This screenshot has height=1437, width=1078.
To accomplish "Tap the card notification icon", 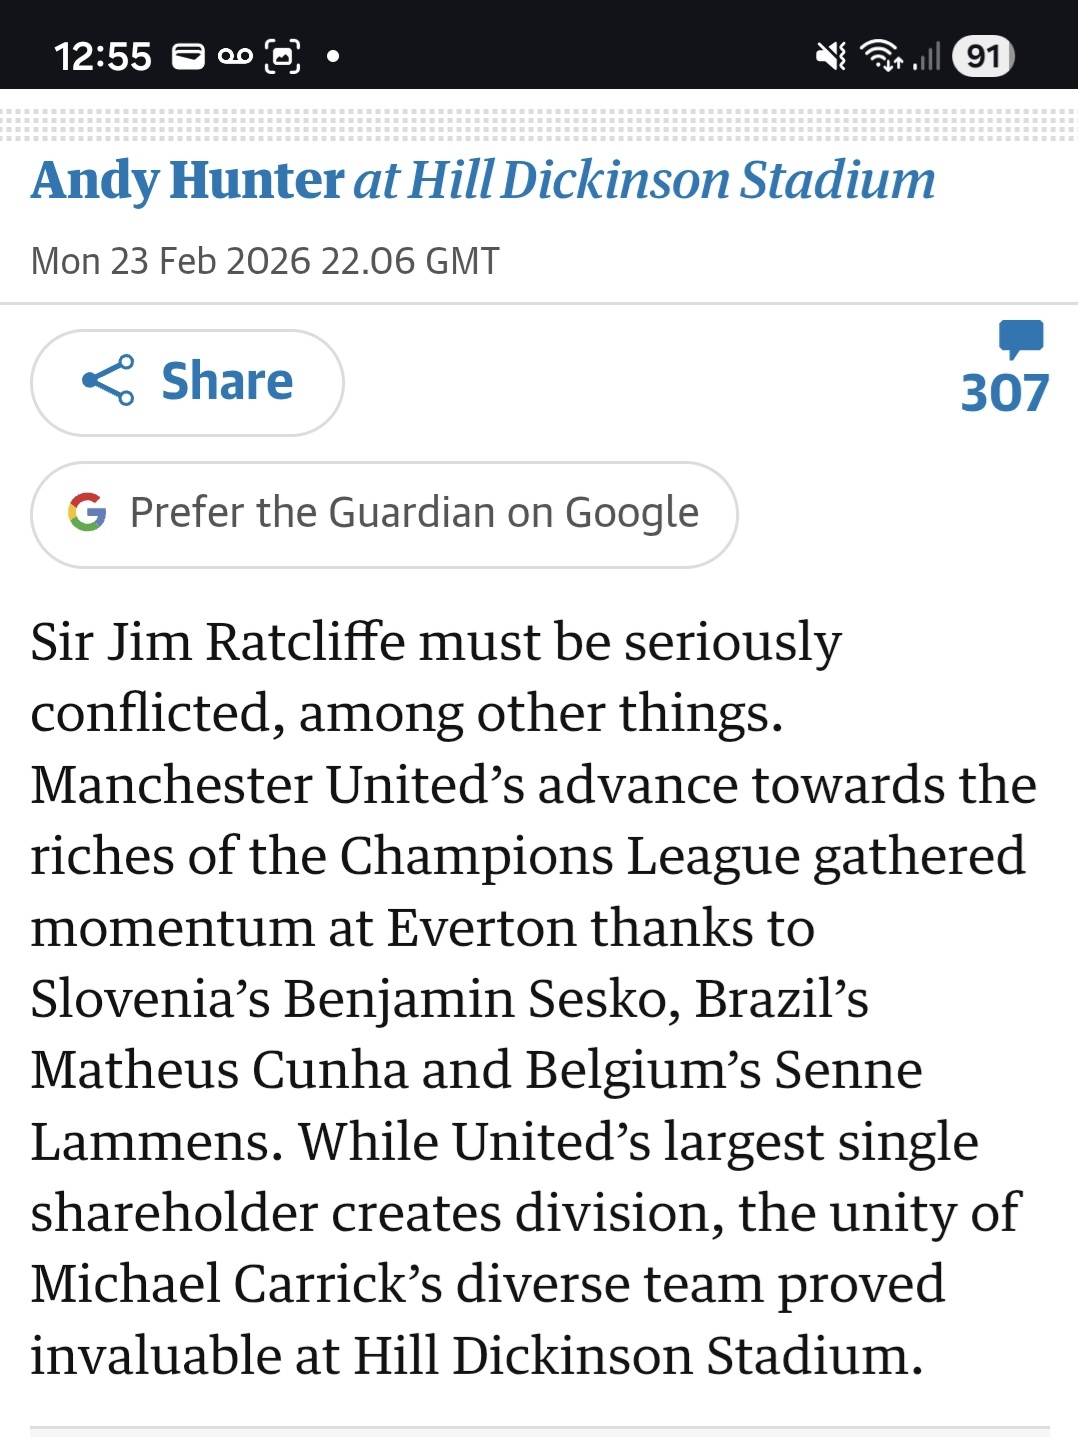I will coord(188,56).
